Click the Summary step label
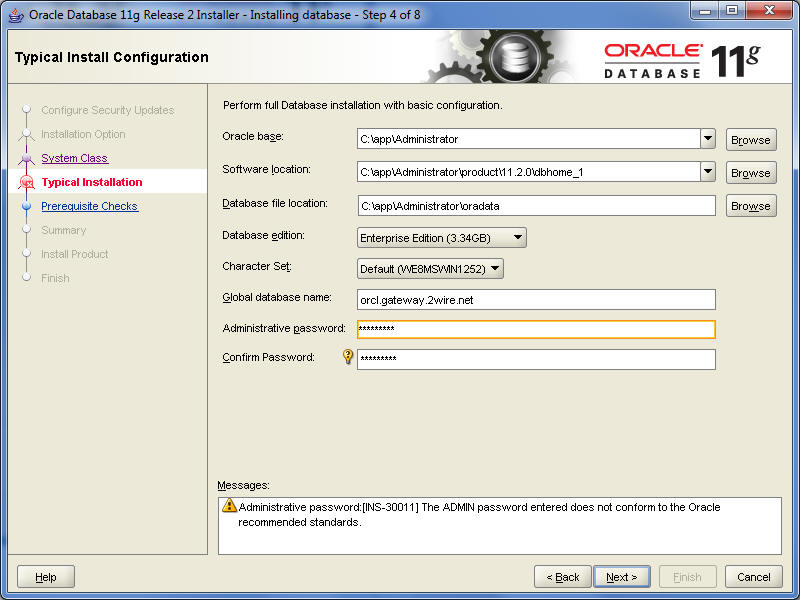800x600 pixels. (63, 230)
